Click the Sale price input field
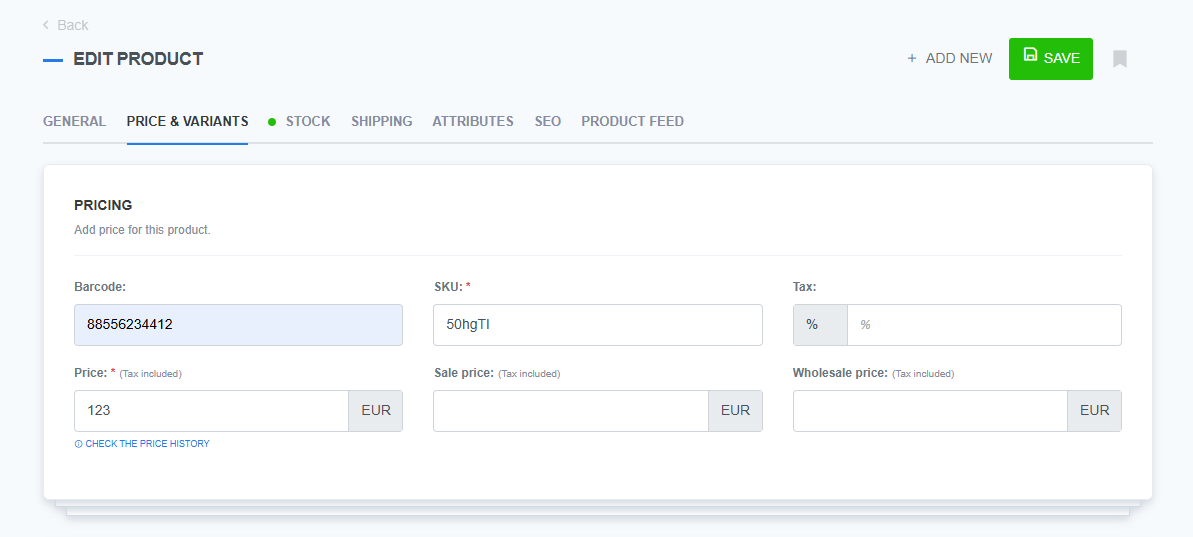The height and width of the screenshot is (537, 1193). click(571, 411)
